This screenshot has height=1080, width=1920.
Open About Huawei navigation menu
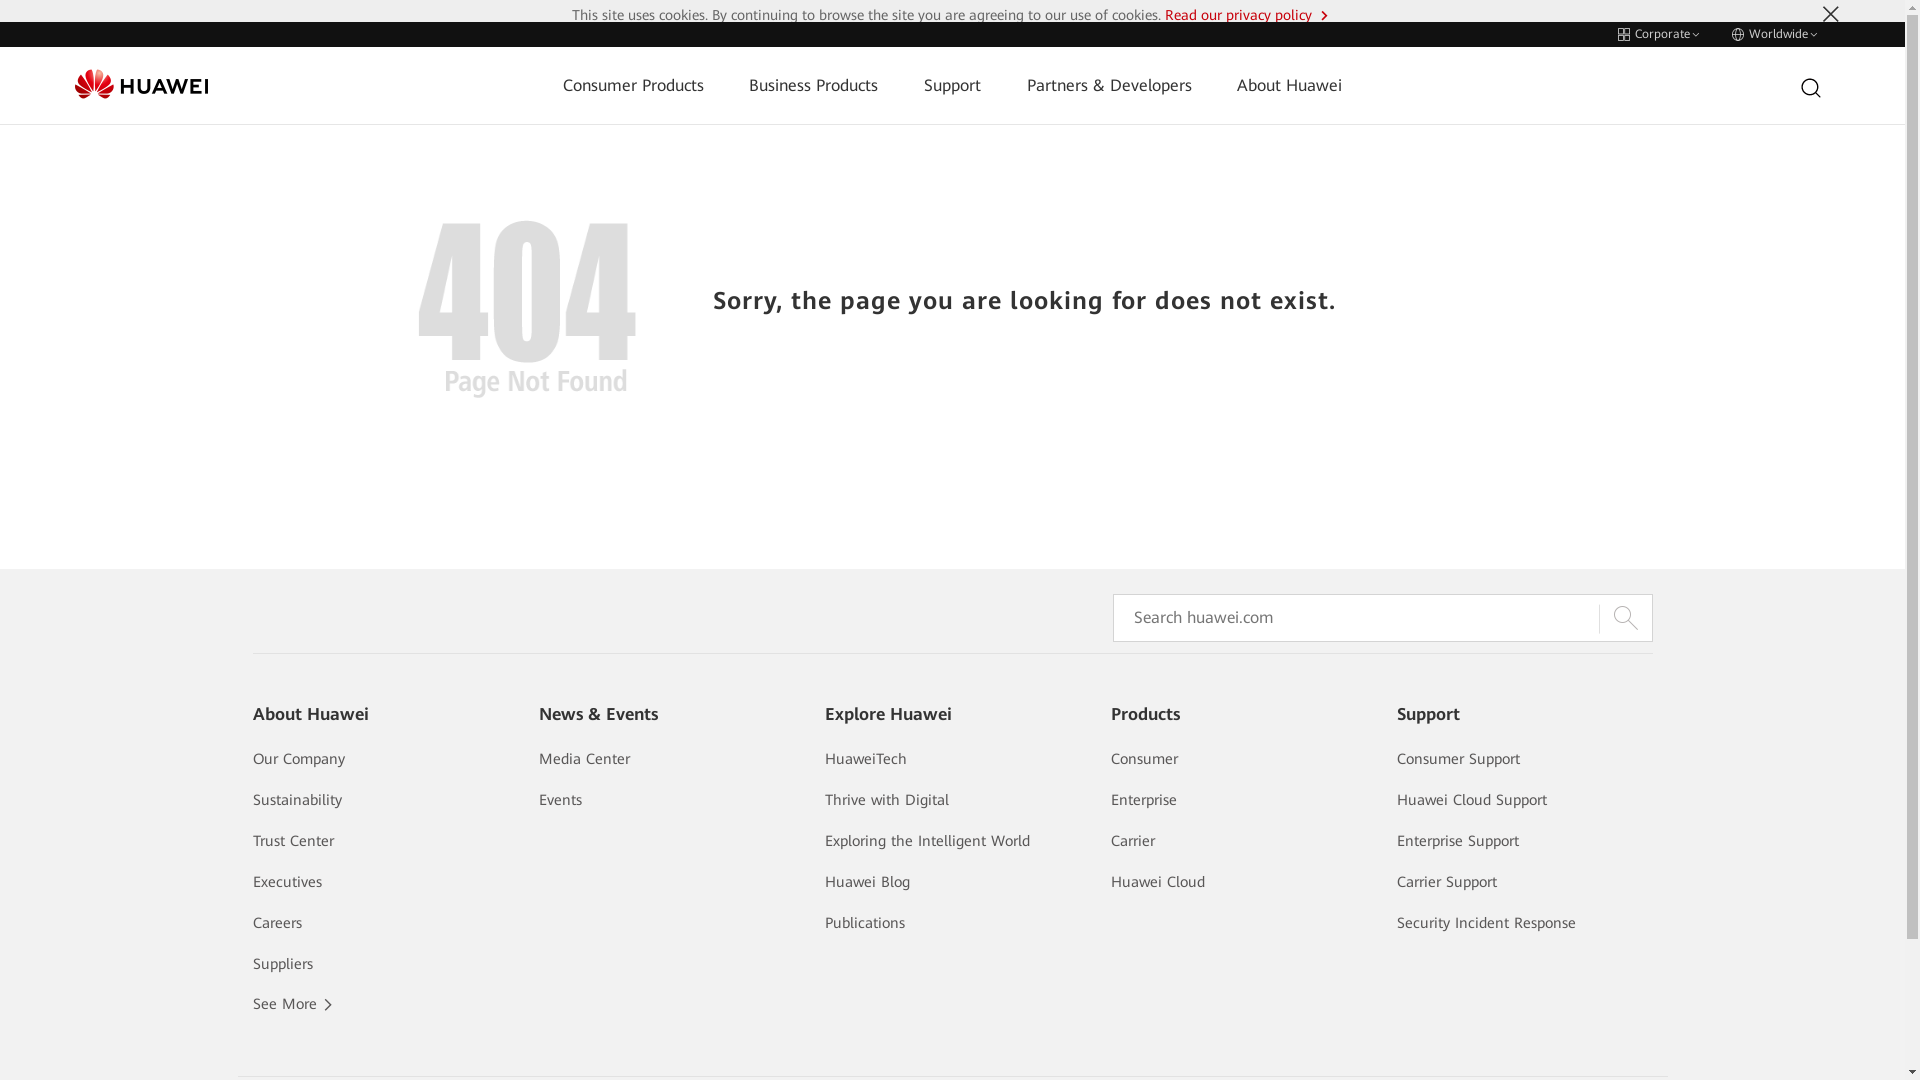[1288, 86]
